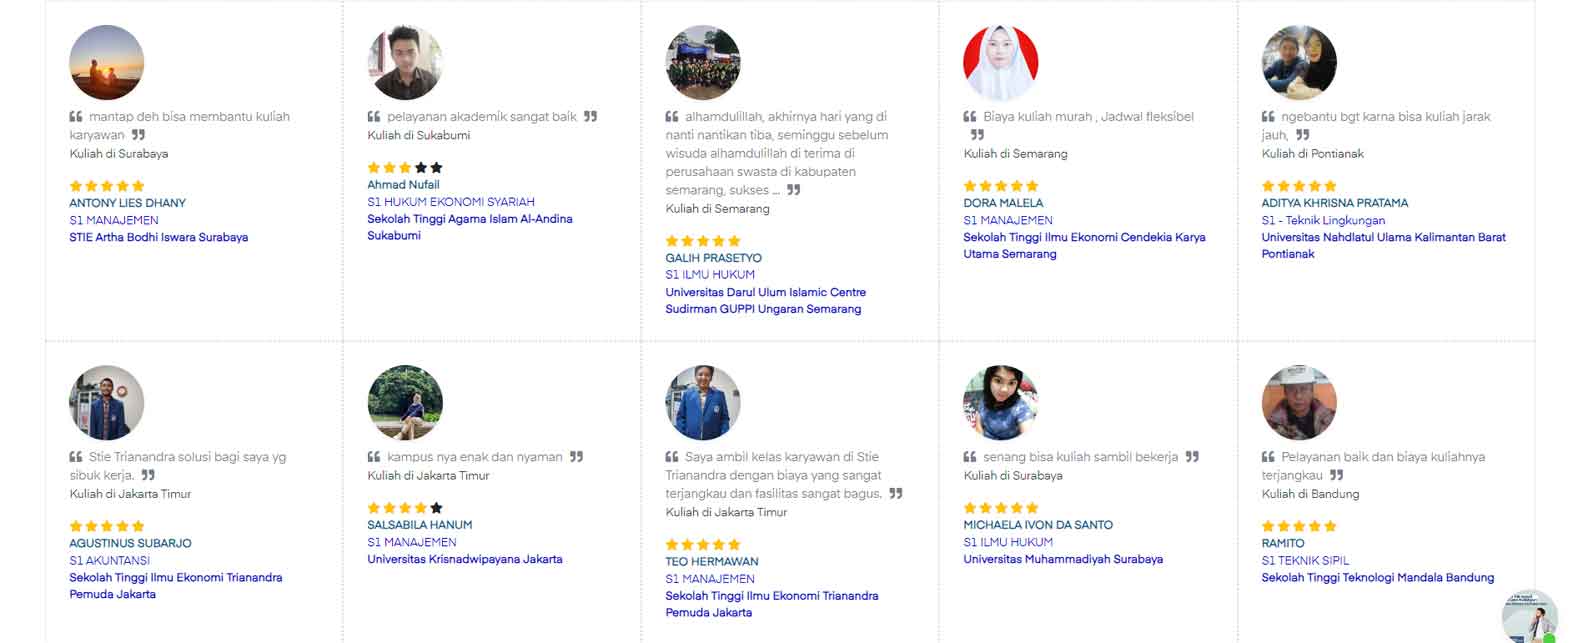Click the S1 TEKNIK SIPIL program link
Viewport: 1578px width, 643px height.
tap(1305, 561)
